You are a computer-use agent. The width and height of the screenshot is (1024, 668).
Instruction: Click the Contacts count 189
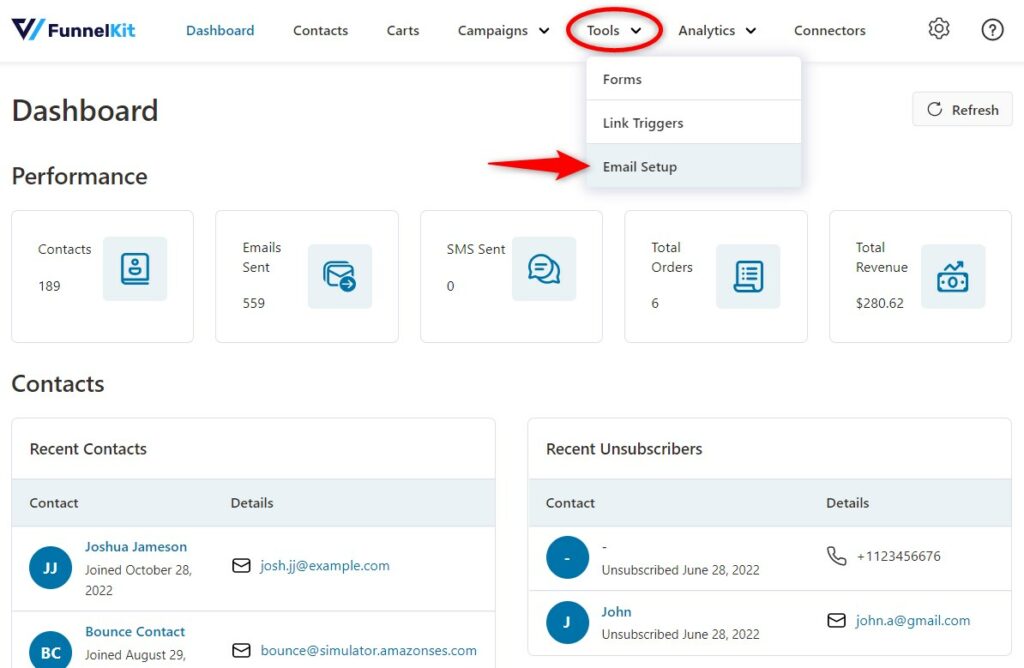pos(49,286)
